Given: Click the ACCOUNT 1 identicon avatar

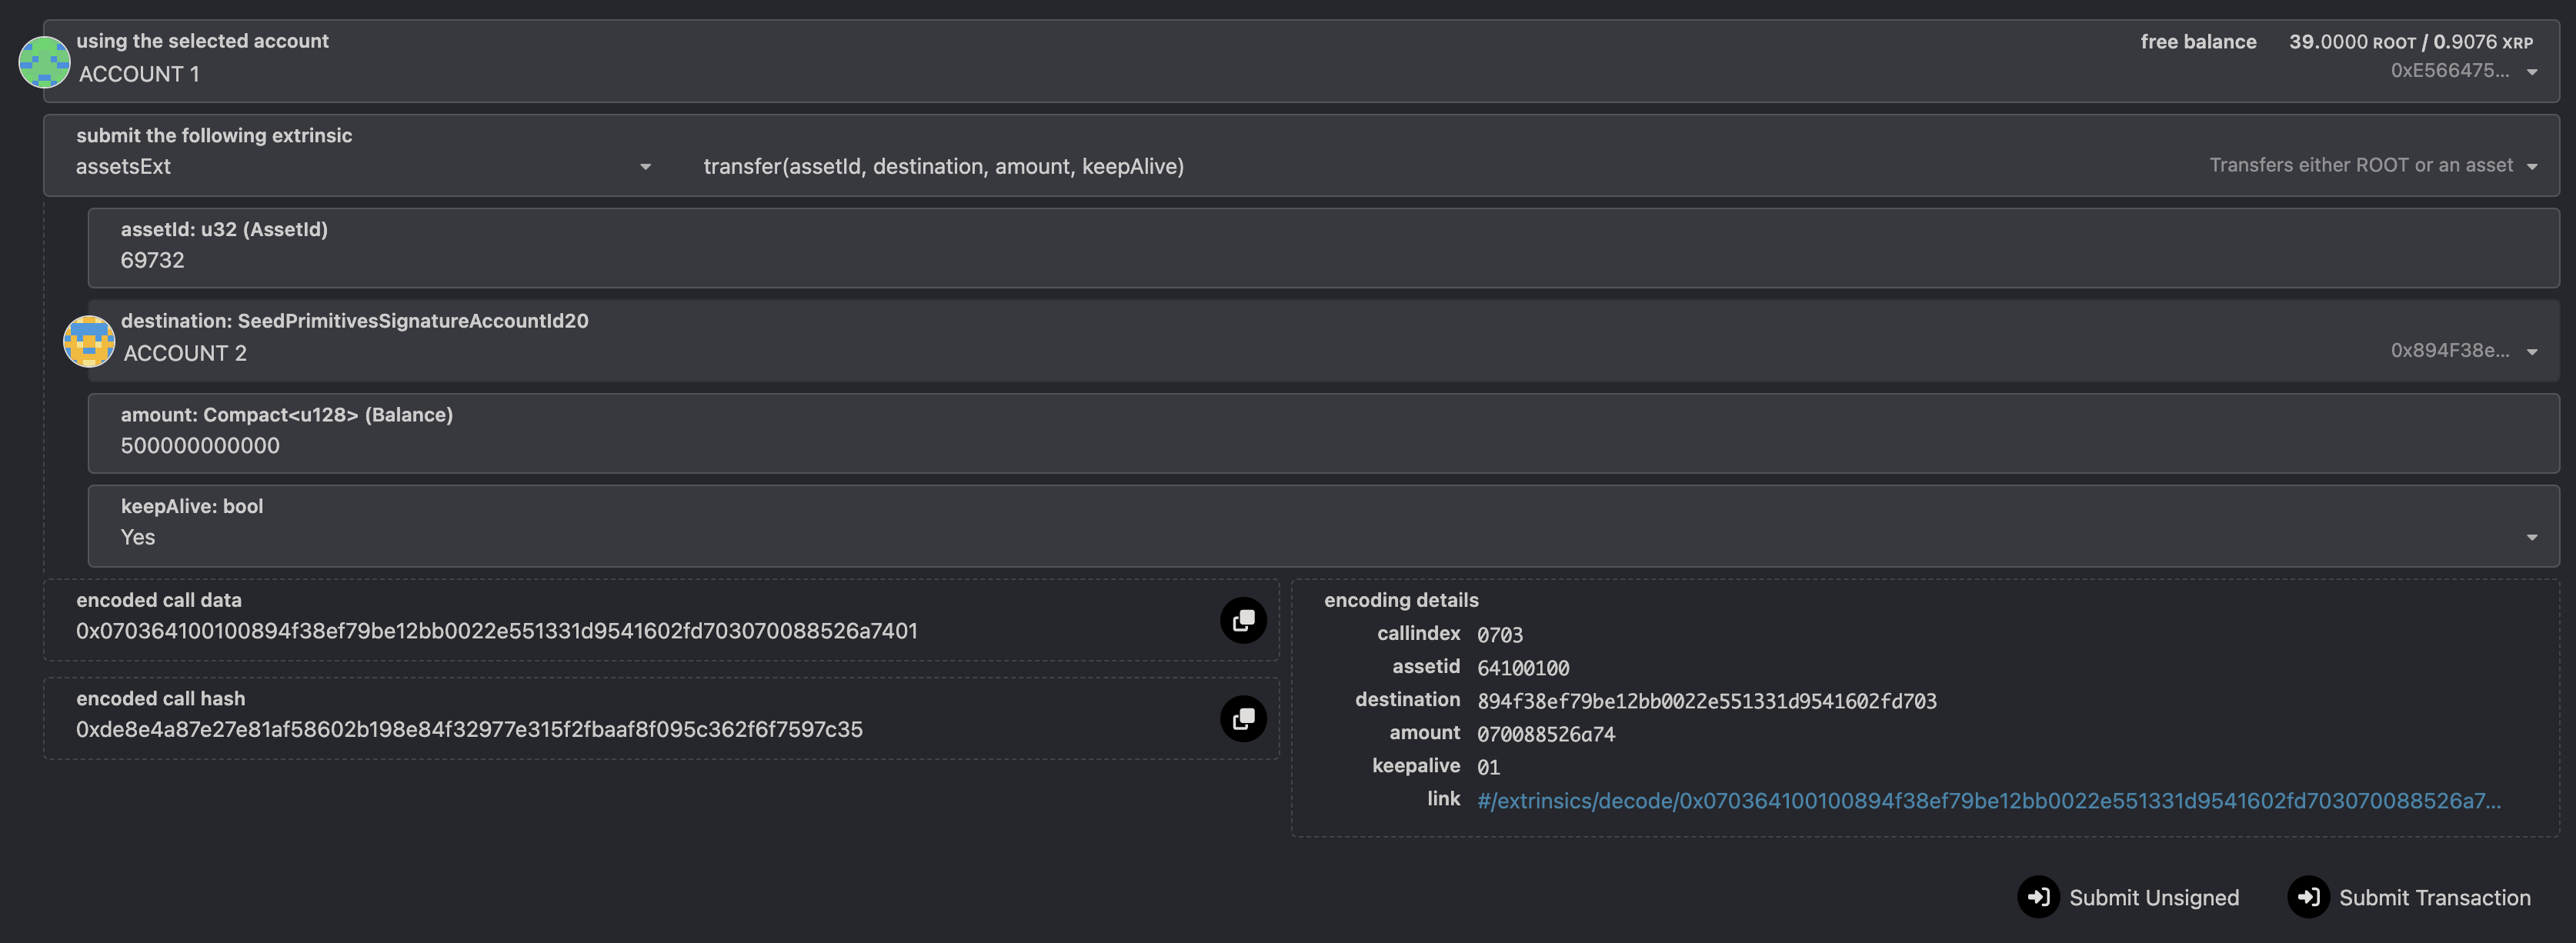Looking at the screenshot, I should pos(44,62).
